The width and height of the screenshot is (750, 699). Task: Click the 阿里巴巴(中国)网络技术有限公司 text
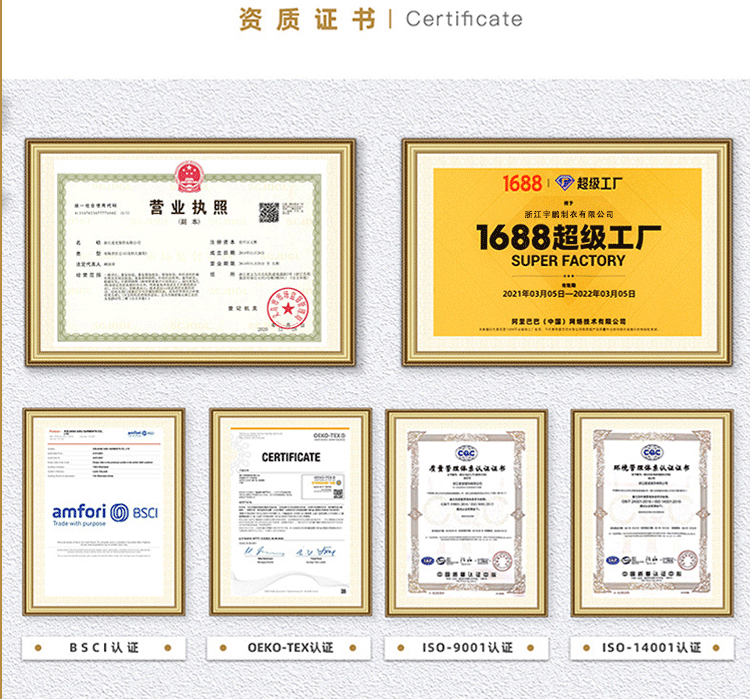pos(568,322)
